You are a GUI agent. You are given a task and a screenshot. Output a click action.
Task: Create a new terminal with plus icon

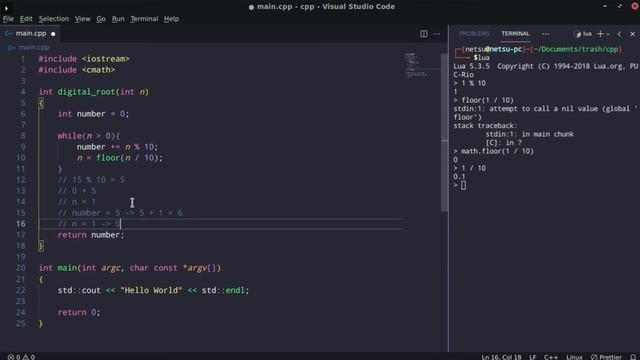(x=600, y=34)
